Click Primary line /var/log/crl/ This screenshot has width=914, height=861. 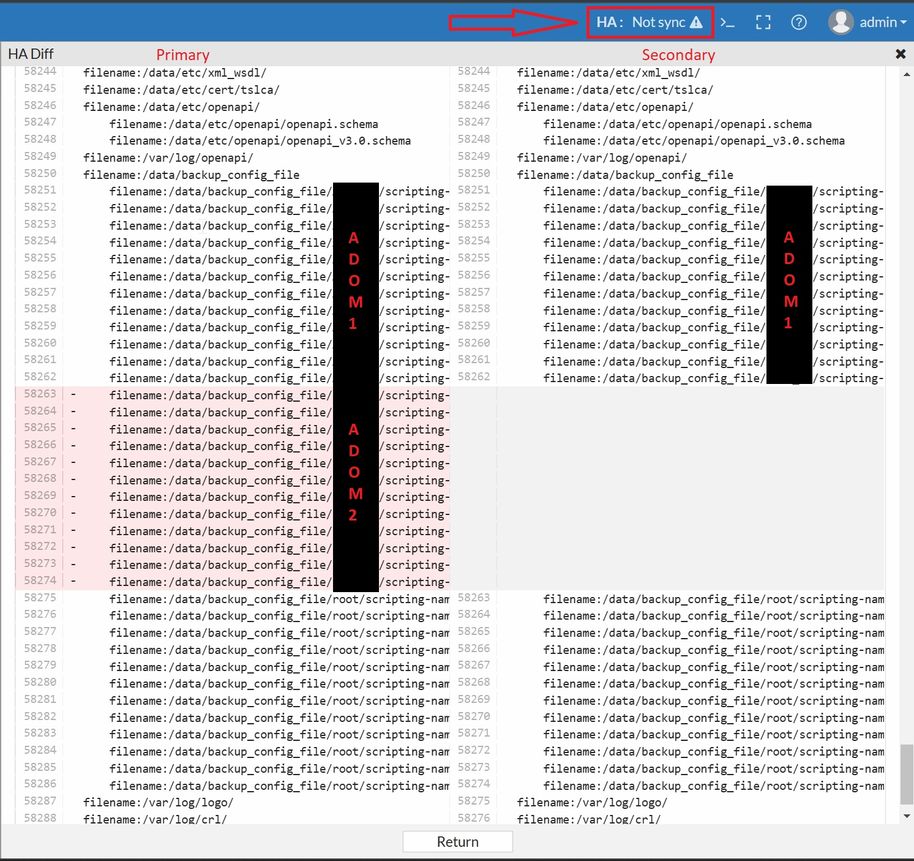click(155, 819)
